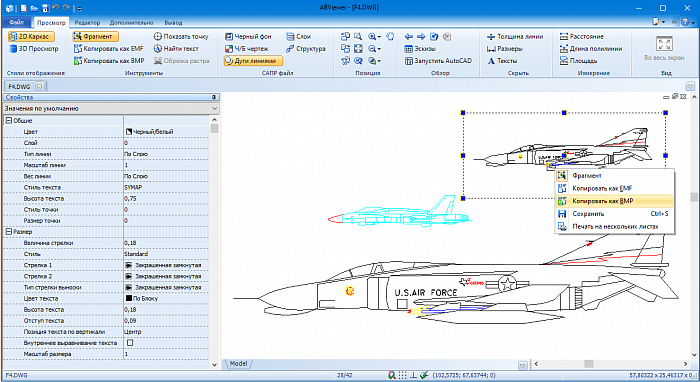Click the Высота текста 0,75 value
Screen dimensions: 700x382
point(166,198)
